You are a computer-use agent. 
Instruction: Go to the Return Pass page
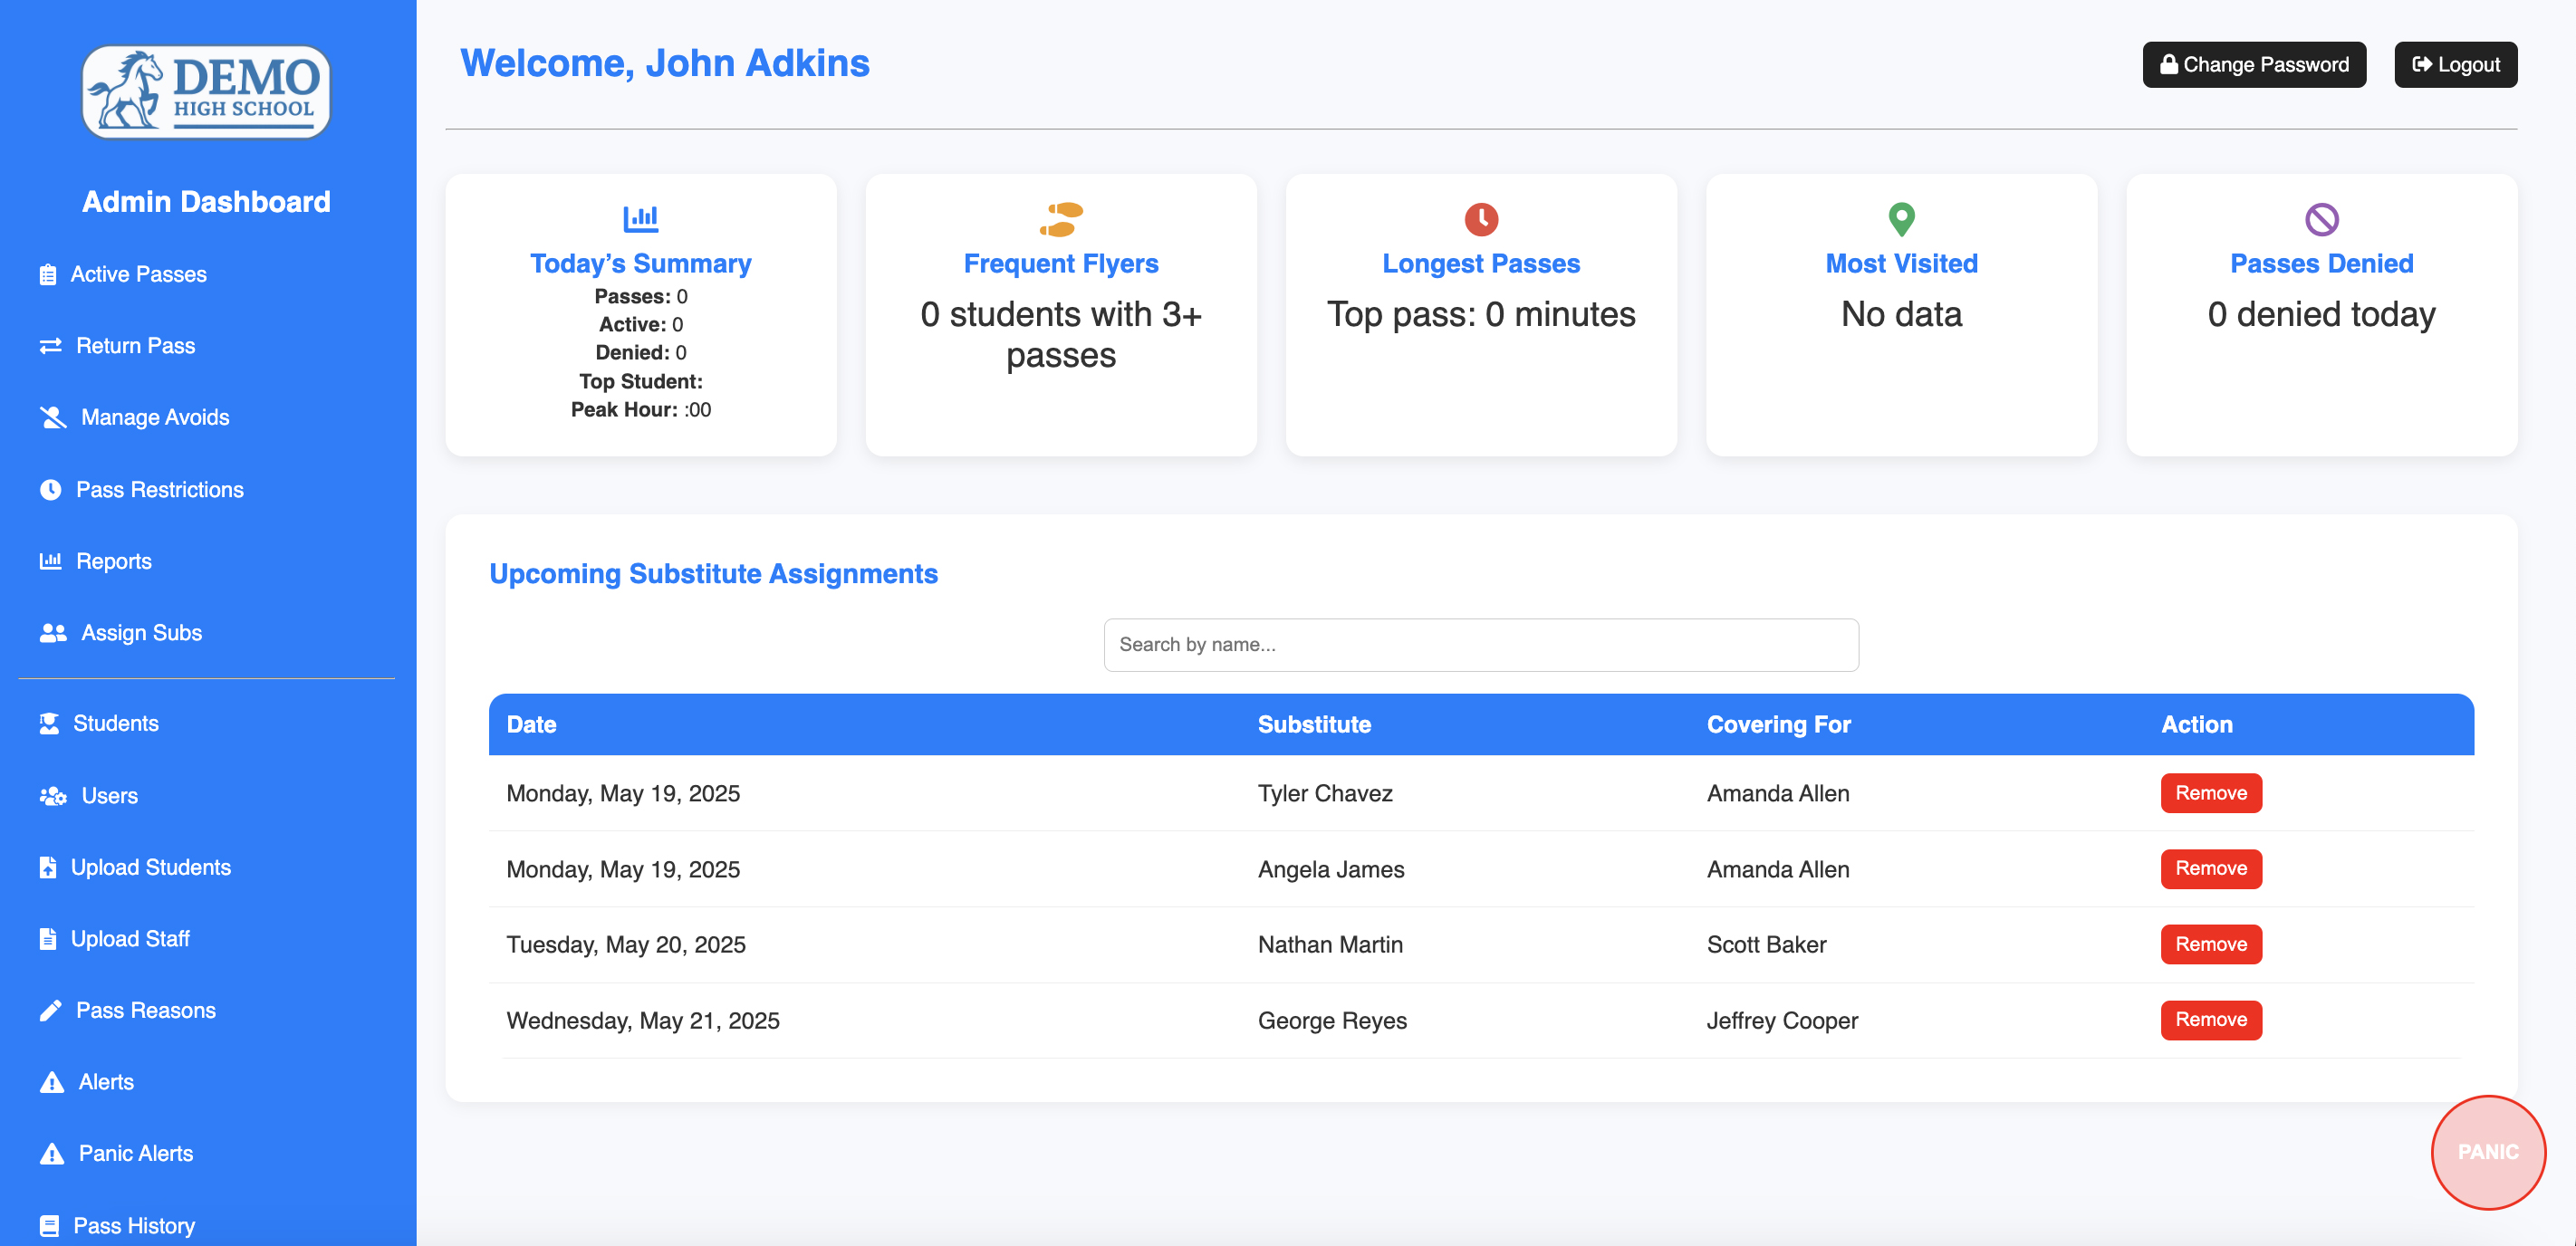[135, 345]
